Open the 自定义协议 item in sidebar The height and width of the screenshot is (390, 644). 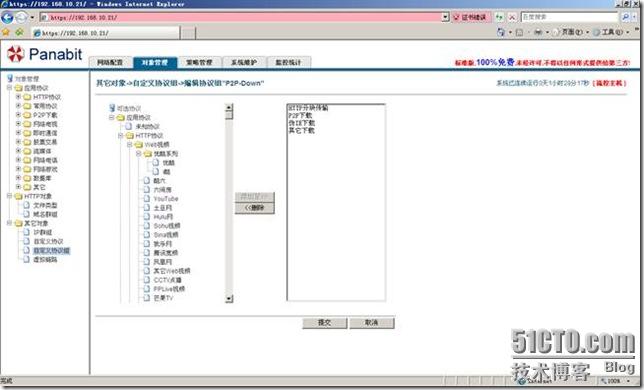pos(48,241)
